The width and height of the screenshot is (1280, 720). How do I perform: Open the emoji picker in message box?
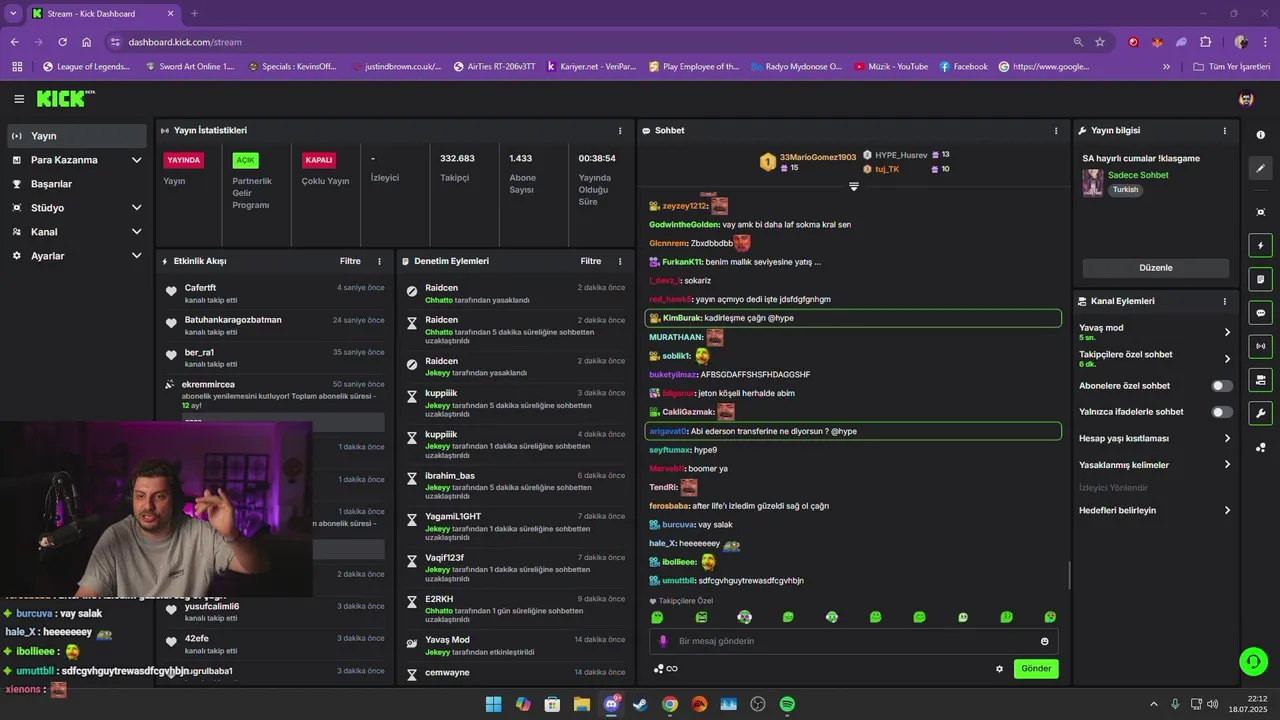tap(1045, 641)
